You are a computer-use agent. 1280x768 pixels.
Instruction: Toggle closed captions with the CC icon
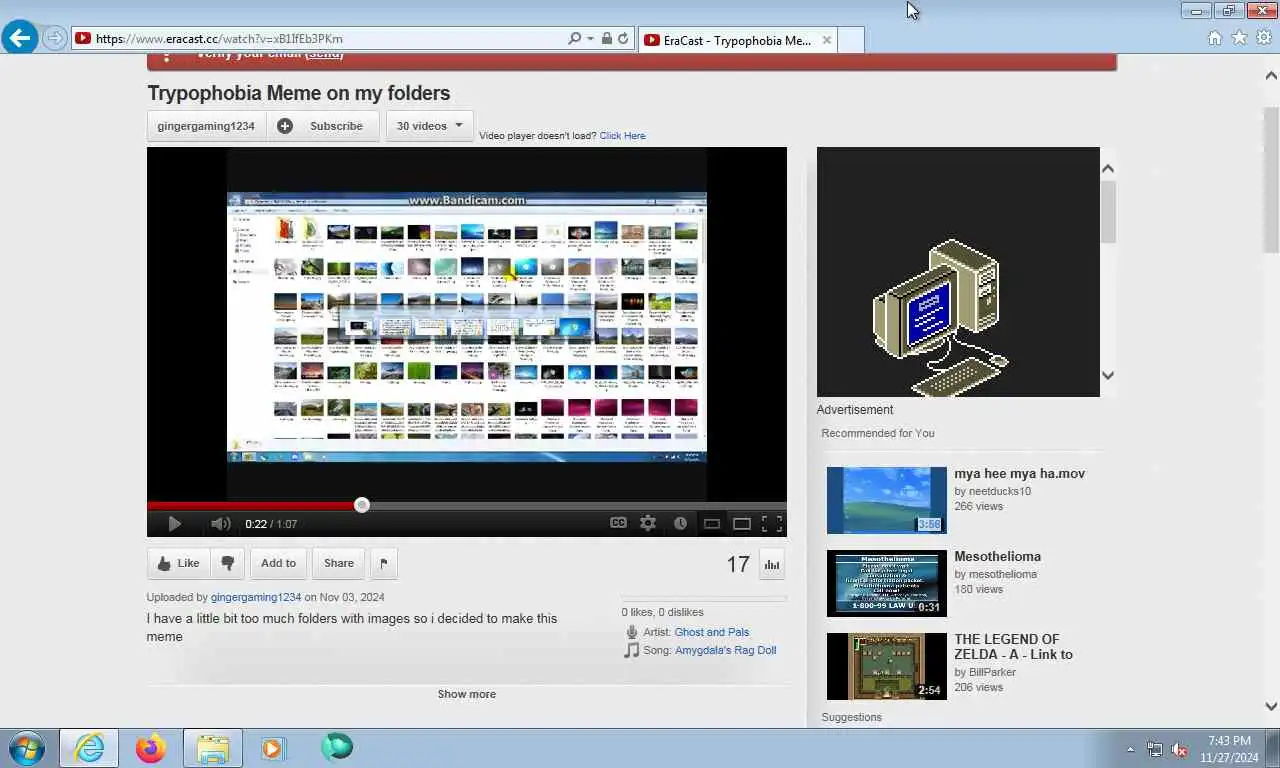point(618,523)
